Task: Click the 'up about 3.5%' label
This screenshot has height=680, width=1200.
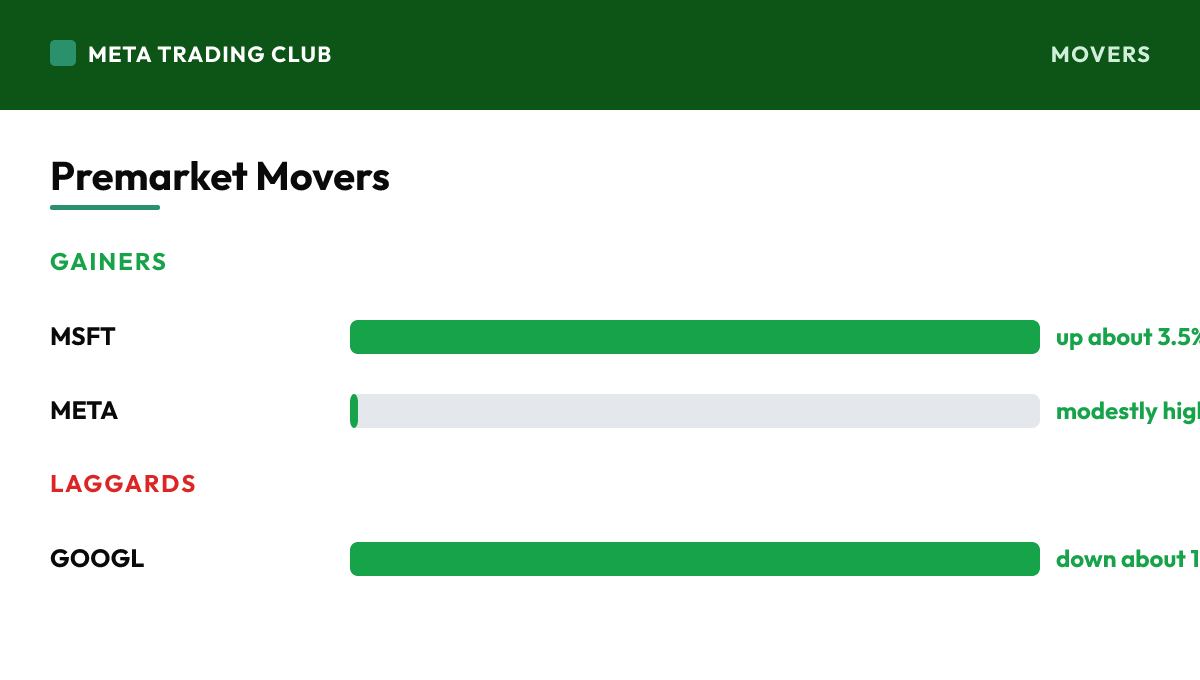Action: pyautogui.click(x=1128, y=337)
